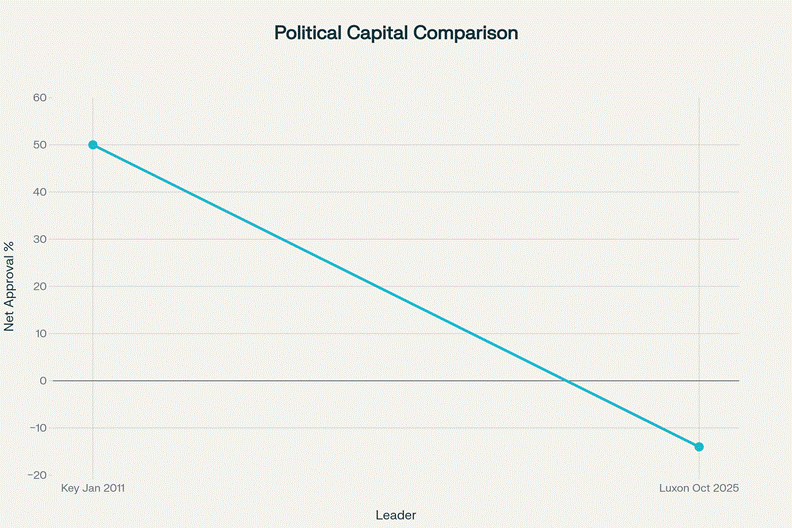792x528 pixels.
Task: Click the 0 y-axis tick label
Action: tap(43, 381)
